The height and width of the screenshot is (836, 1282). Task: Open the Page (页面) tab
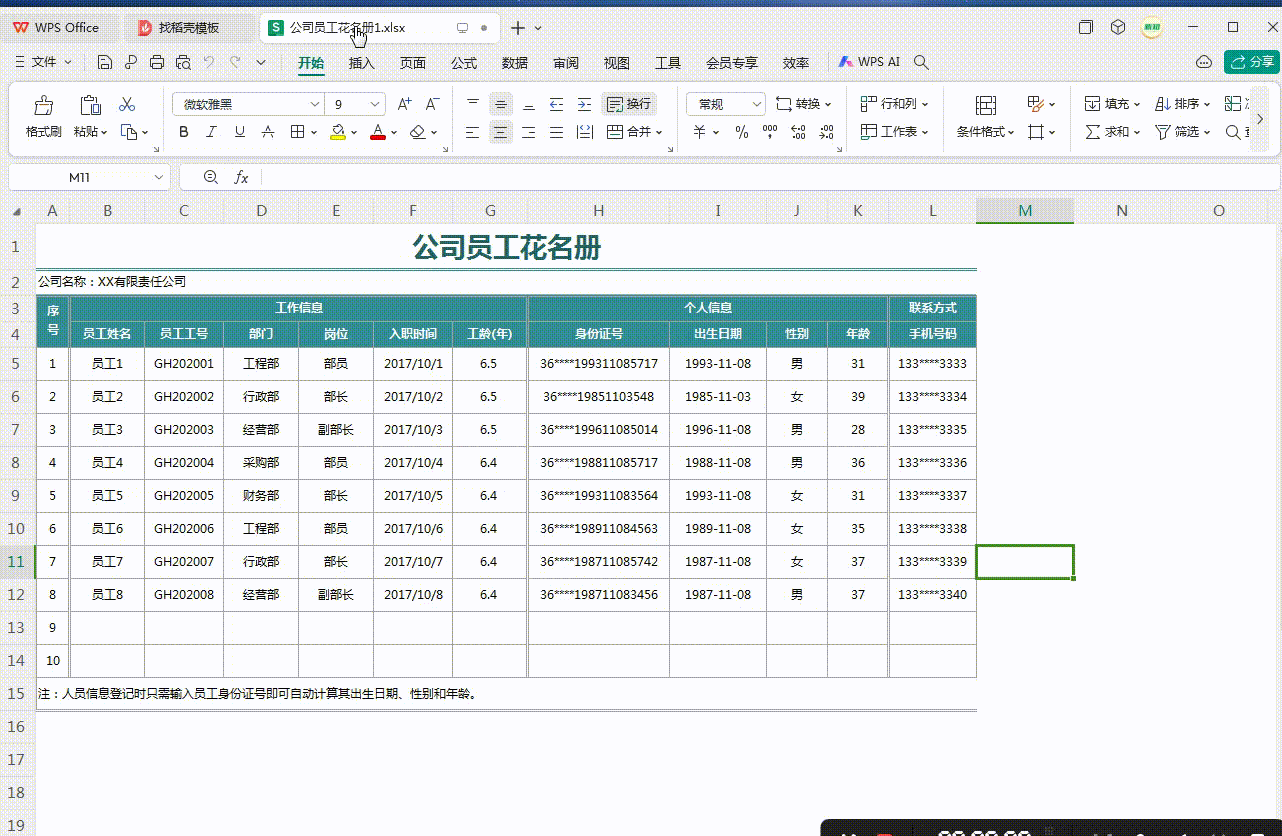coord(413,62)
